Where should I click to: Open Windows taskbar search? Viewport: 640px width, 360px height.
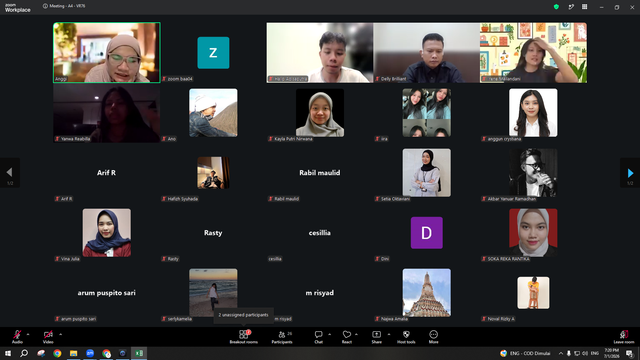click(24, 353)
